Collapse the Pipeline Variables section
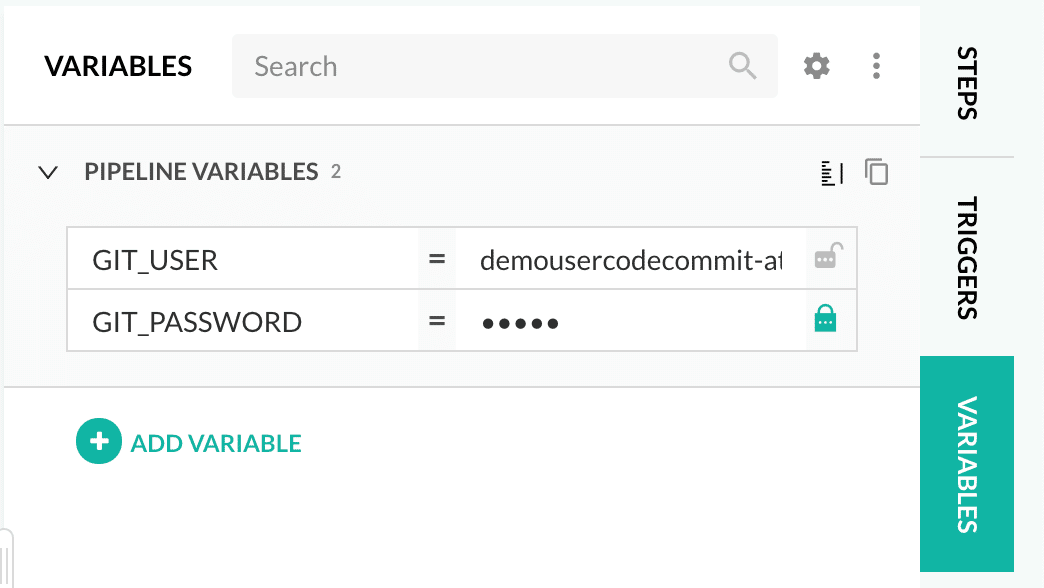Viewport: 1044px width, 588px height. pyautogui.click(x=47, y=172)
